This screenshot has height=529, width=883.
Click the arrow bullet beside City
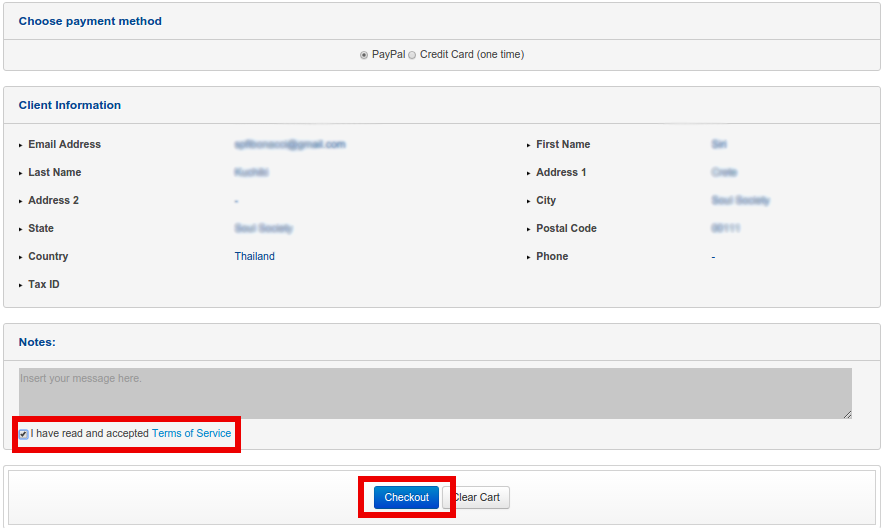pyautogui.click(x=529, y=202)
